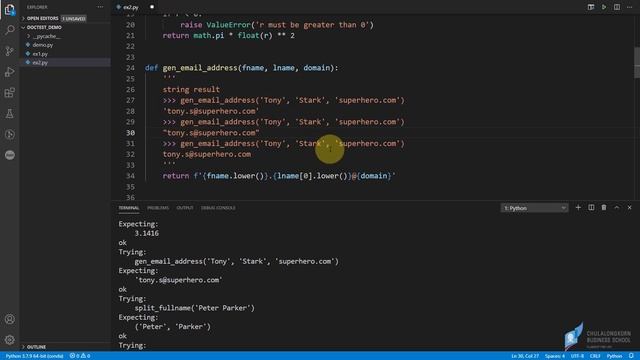Click line number 34 in gutter
640x360 pixels.
pyautogui.click(x=130, y=176)
